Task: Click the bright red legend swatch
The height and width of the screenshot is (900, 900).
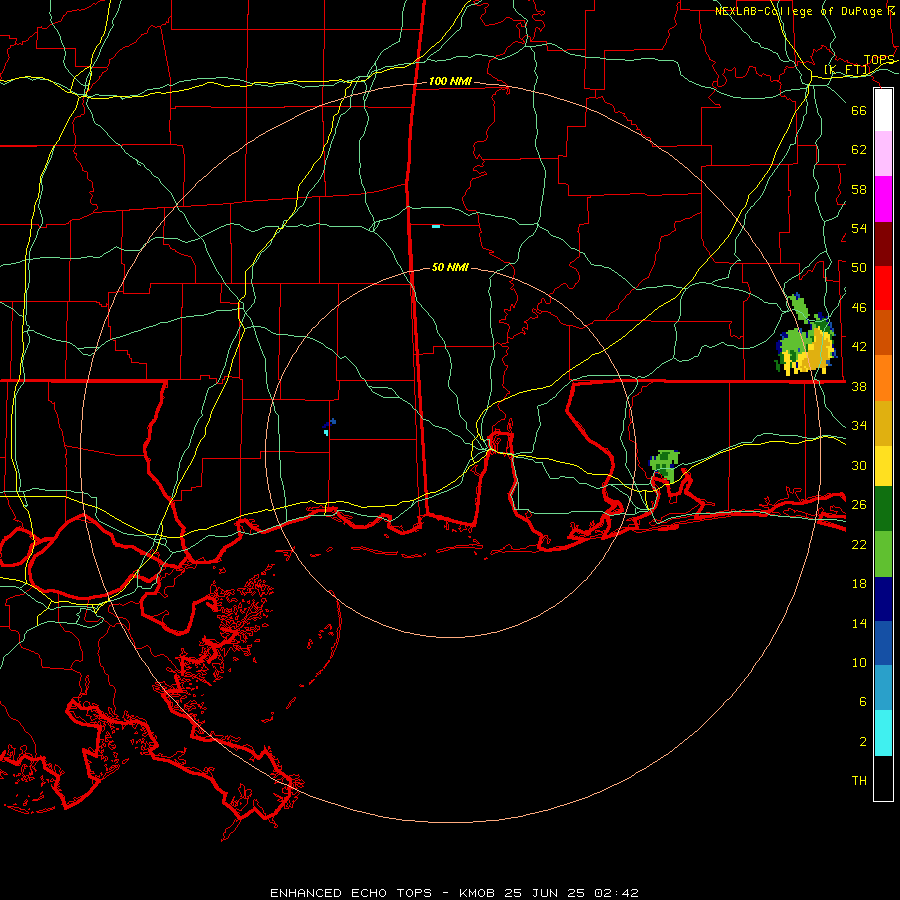Action: point(883,288)
